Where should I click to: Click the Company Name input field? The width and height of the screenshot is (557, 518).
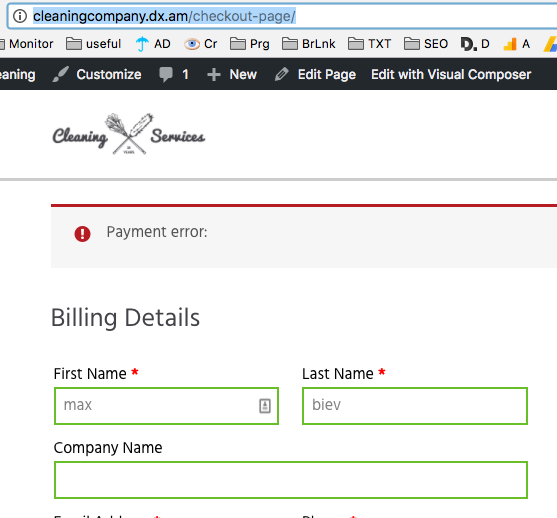tap(291, 480)
